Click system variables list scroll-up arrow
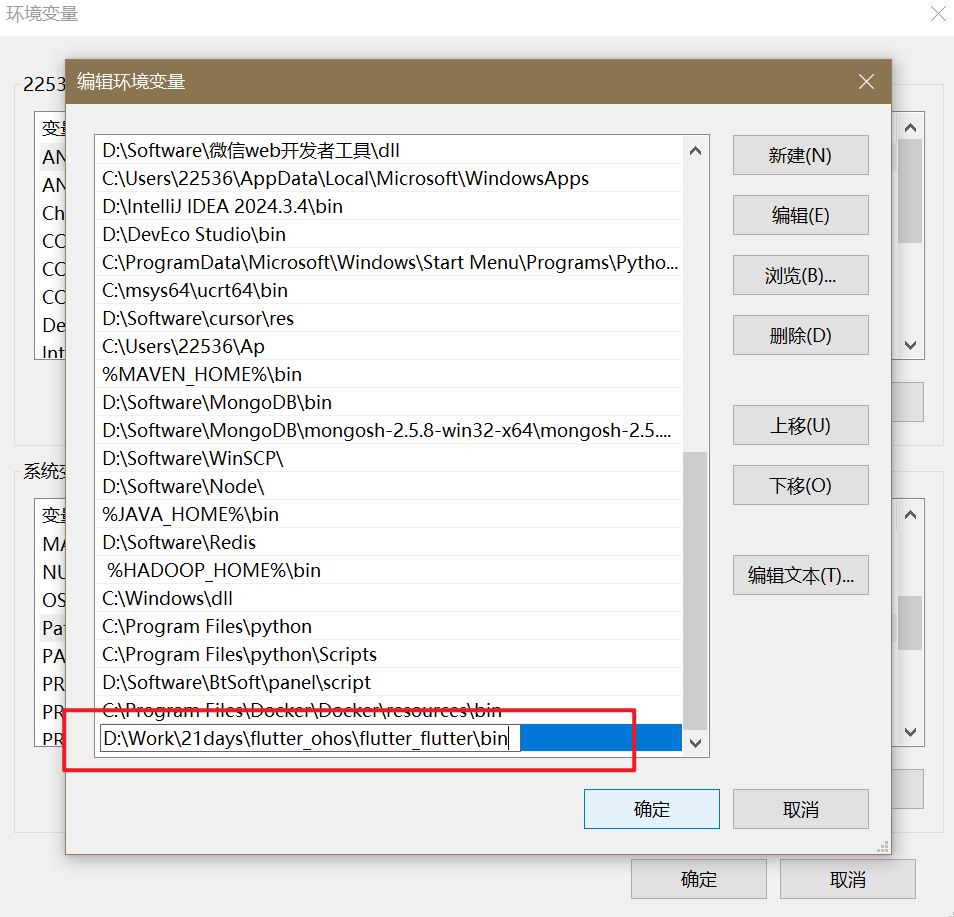Viewport: 954px width, 917px height. click(910, 515)
